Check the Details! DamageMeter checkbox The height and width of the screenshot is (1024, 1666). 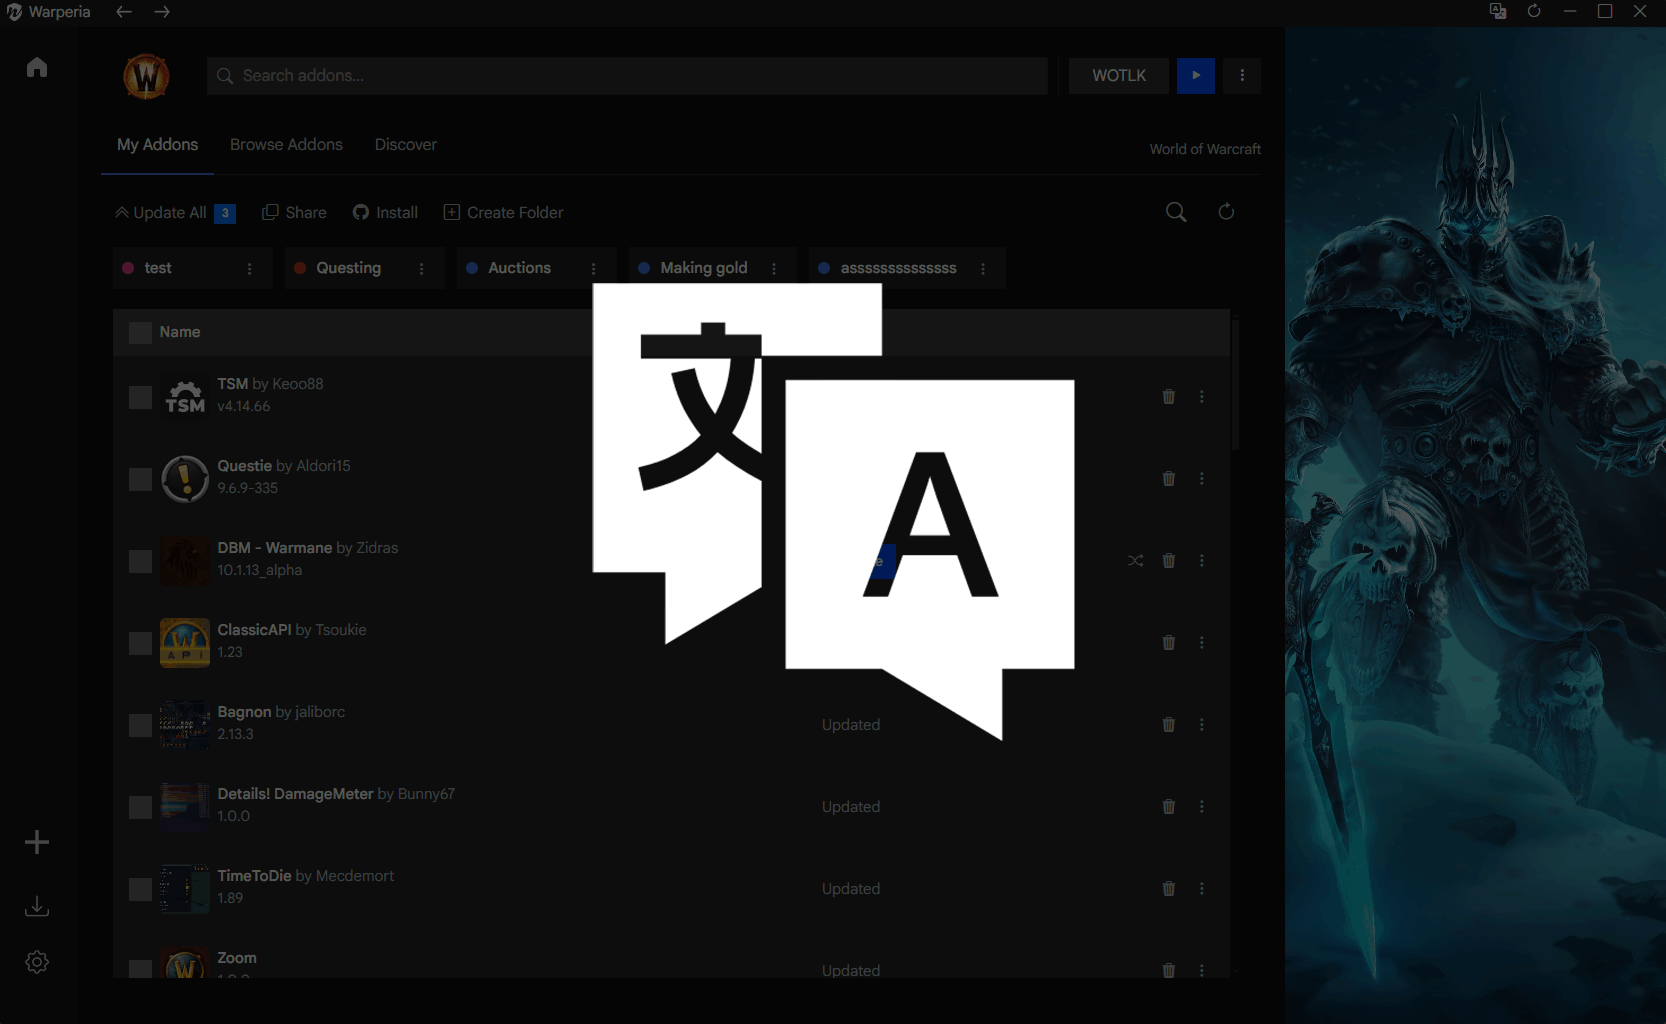[140, 808]
